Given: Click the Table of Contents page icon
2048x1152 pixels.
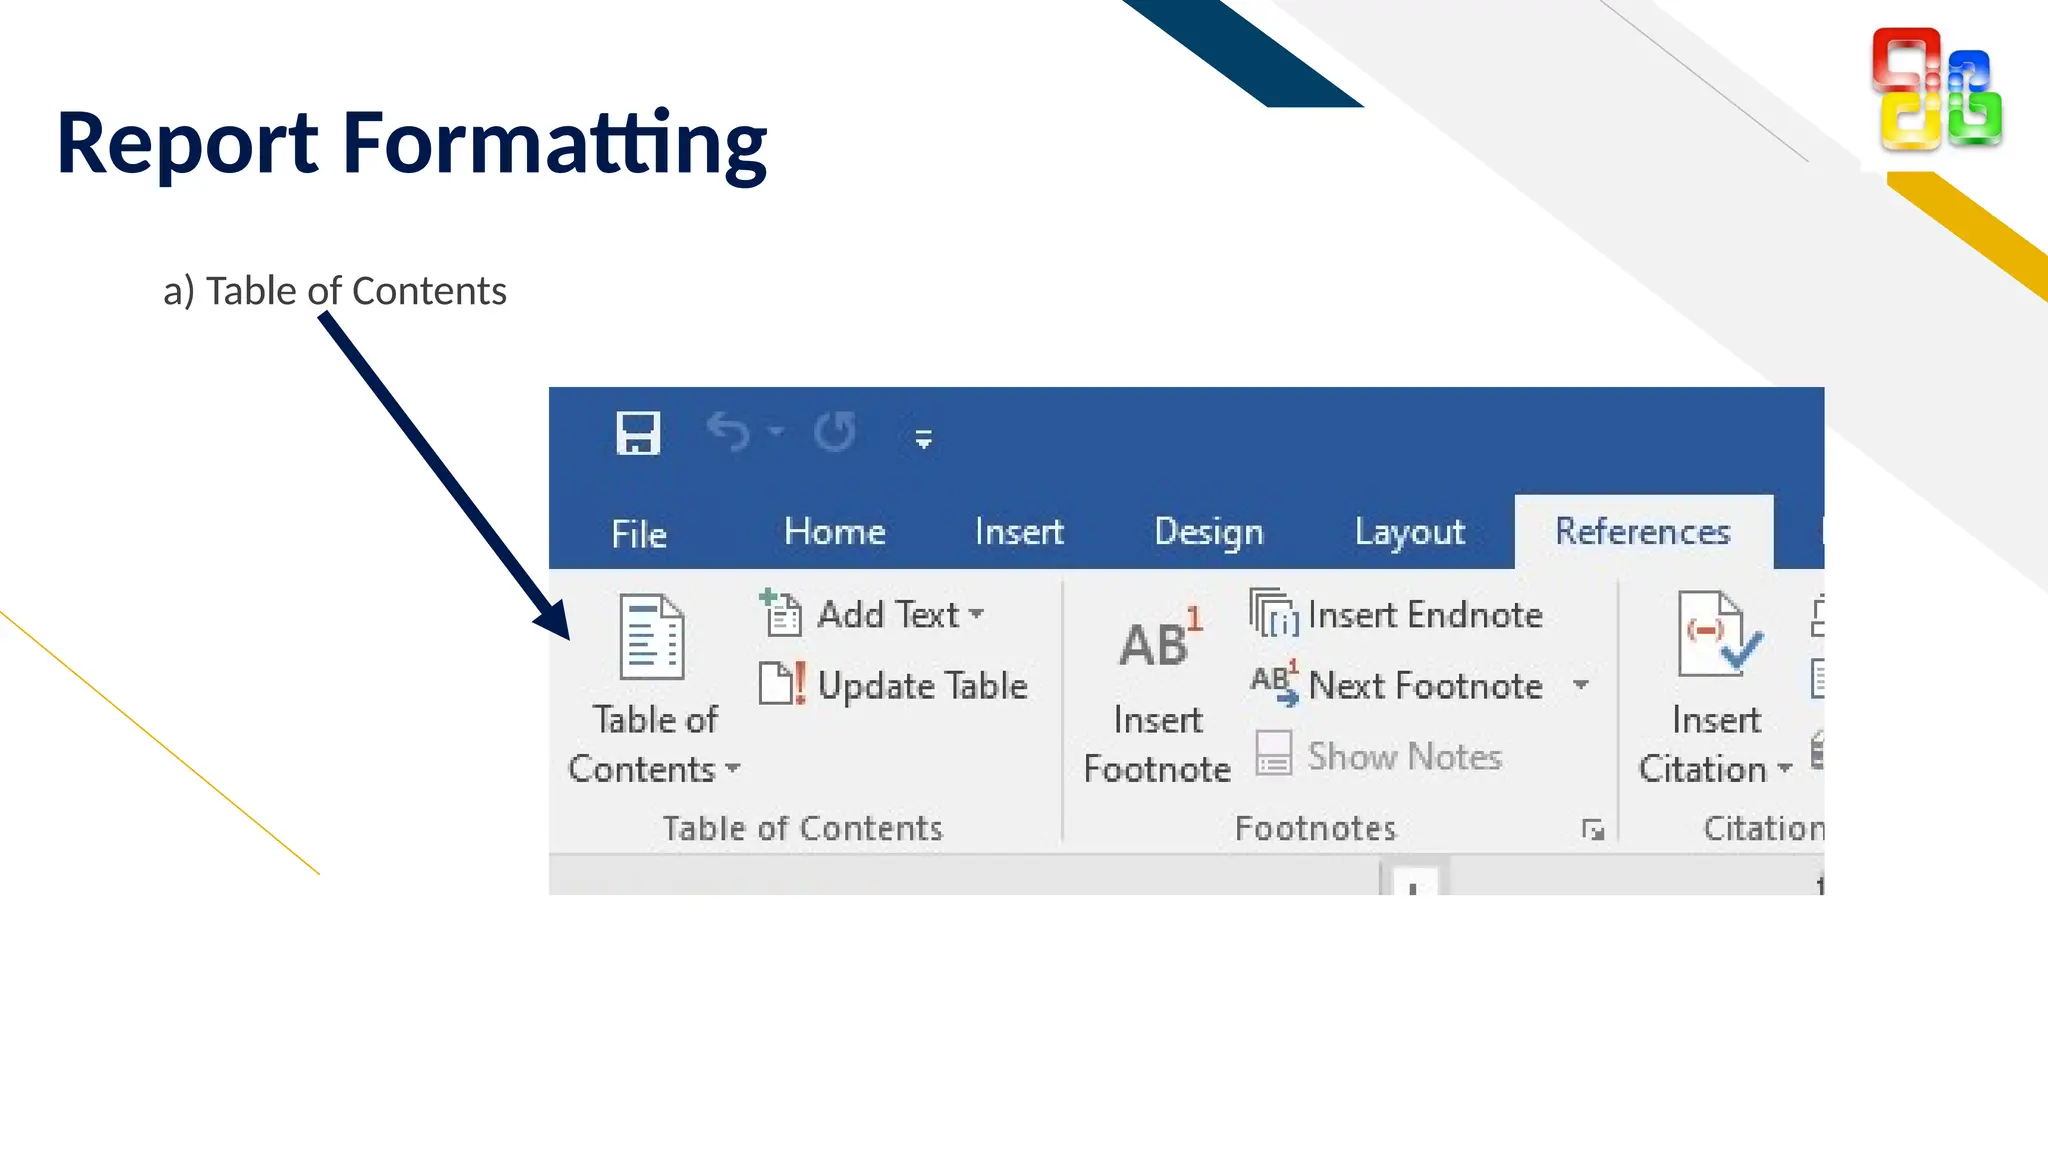Looking at the screenshot, I should point(652,637).
